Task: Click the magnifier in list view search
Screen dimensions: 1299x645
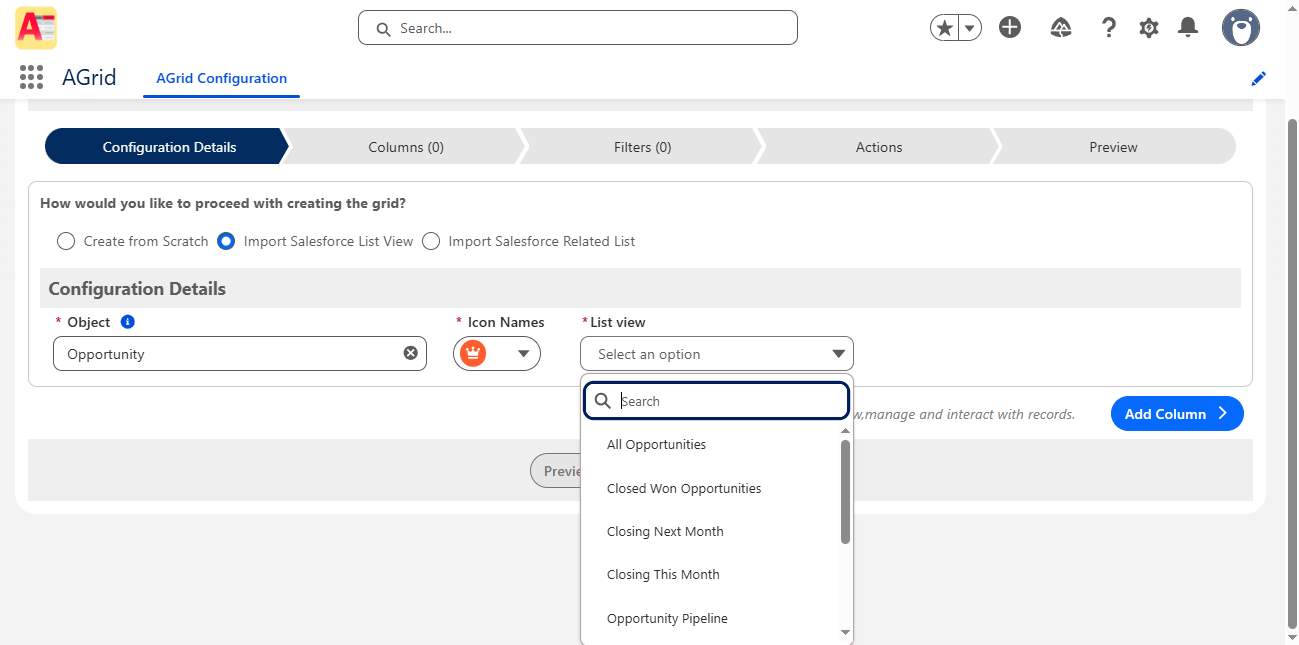Action: pos(603,401)
